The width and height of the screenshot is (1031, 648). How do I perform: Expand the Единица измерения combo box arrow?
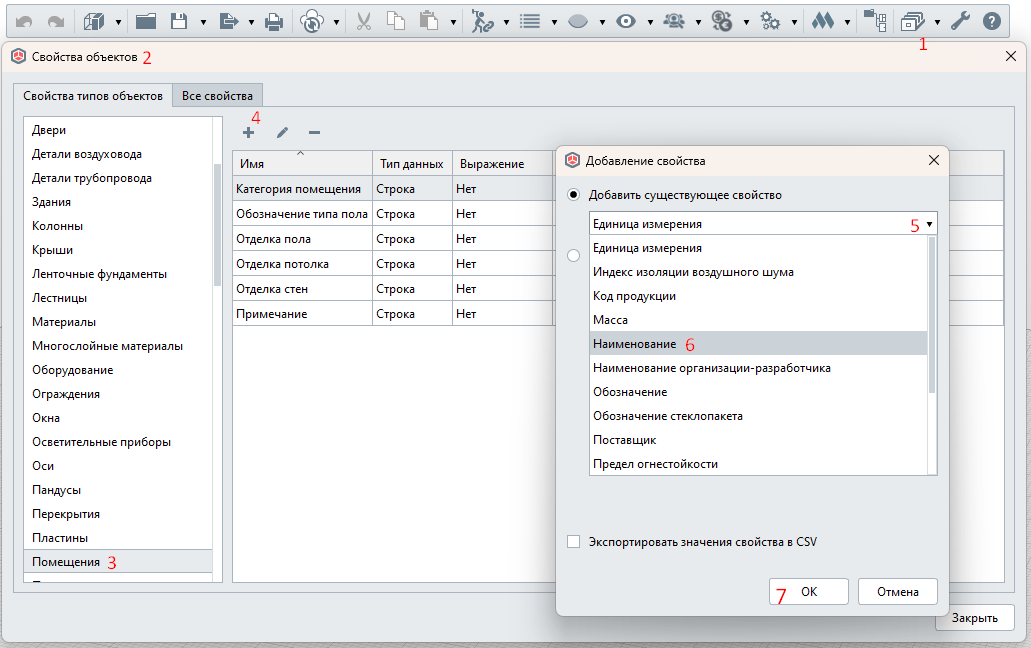click(929, 224)
